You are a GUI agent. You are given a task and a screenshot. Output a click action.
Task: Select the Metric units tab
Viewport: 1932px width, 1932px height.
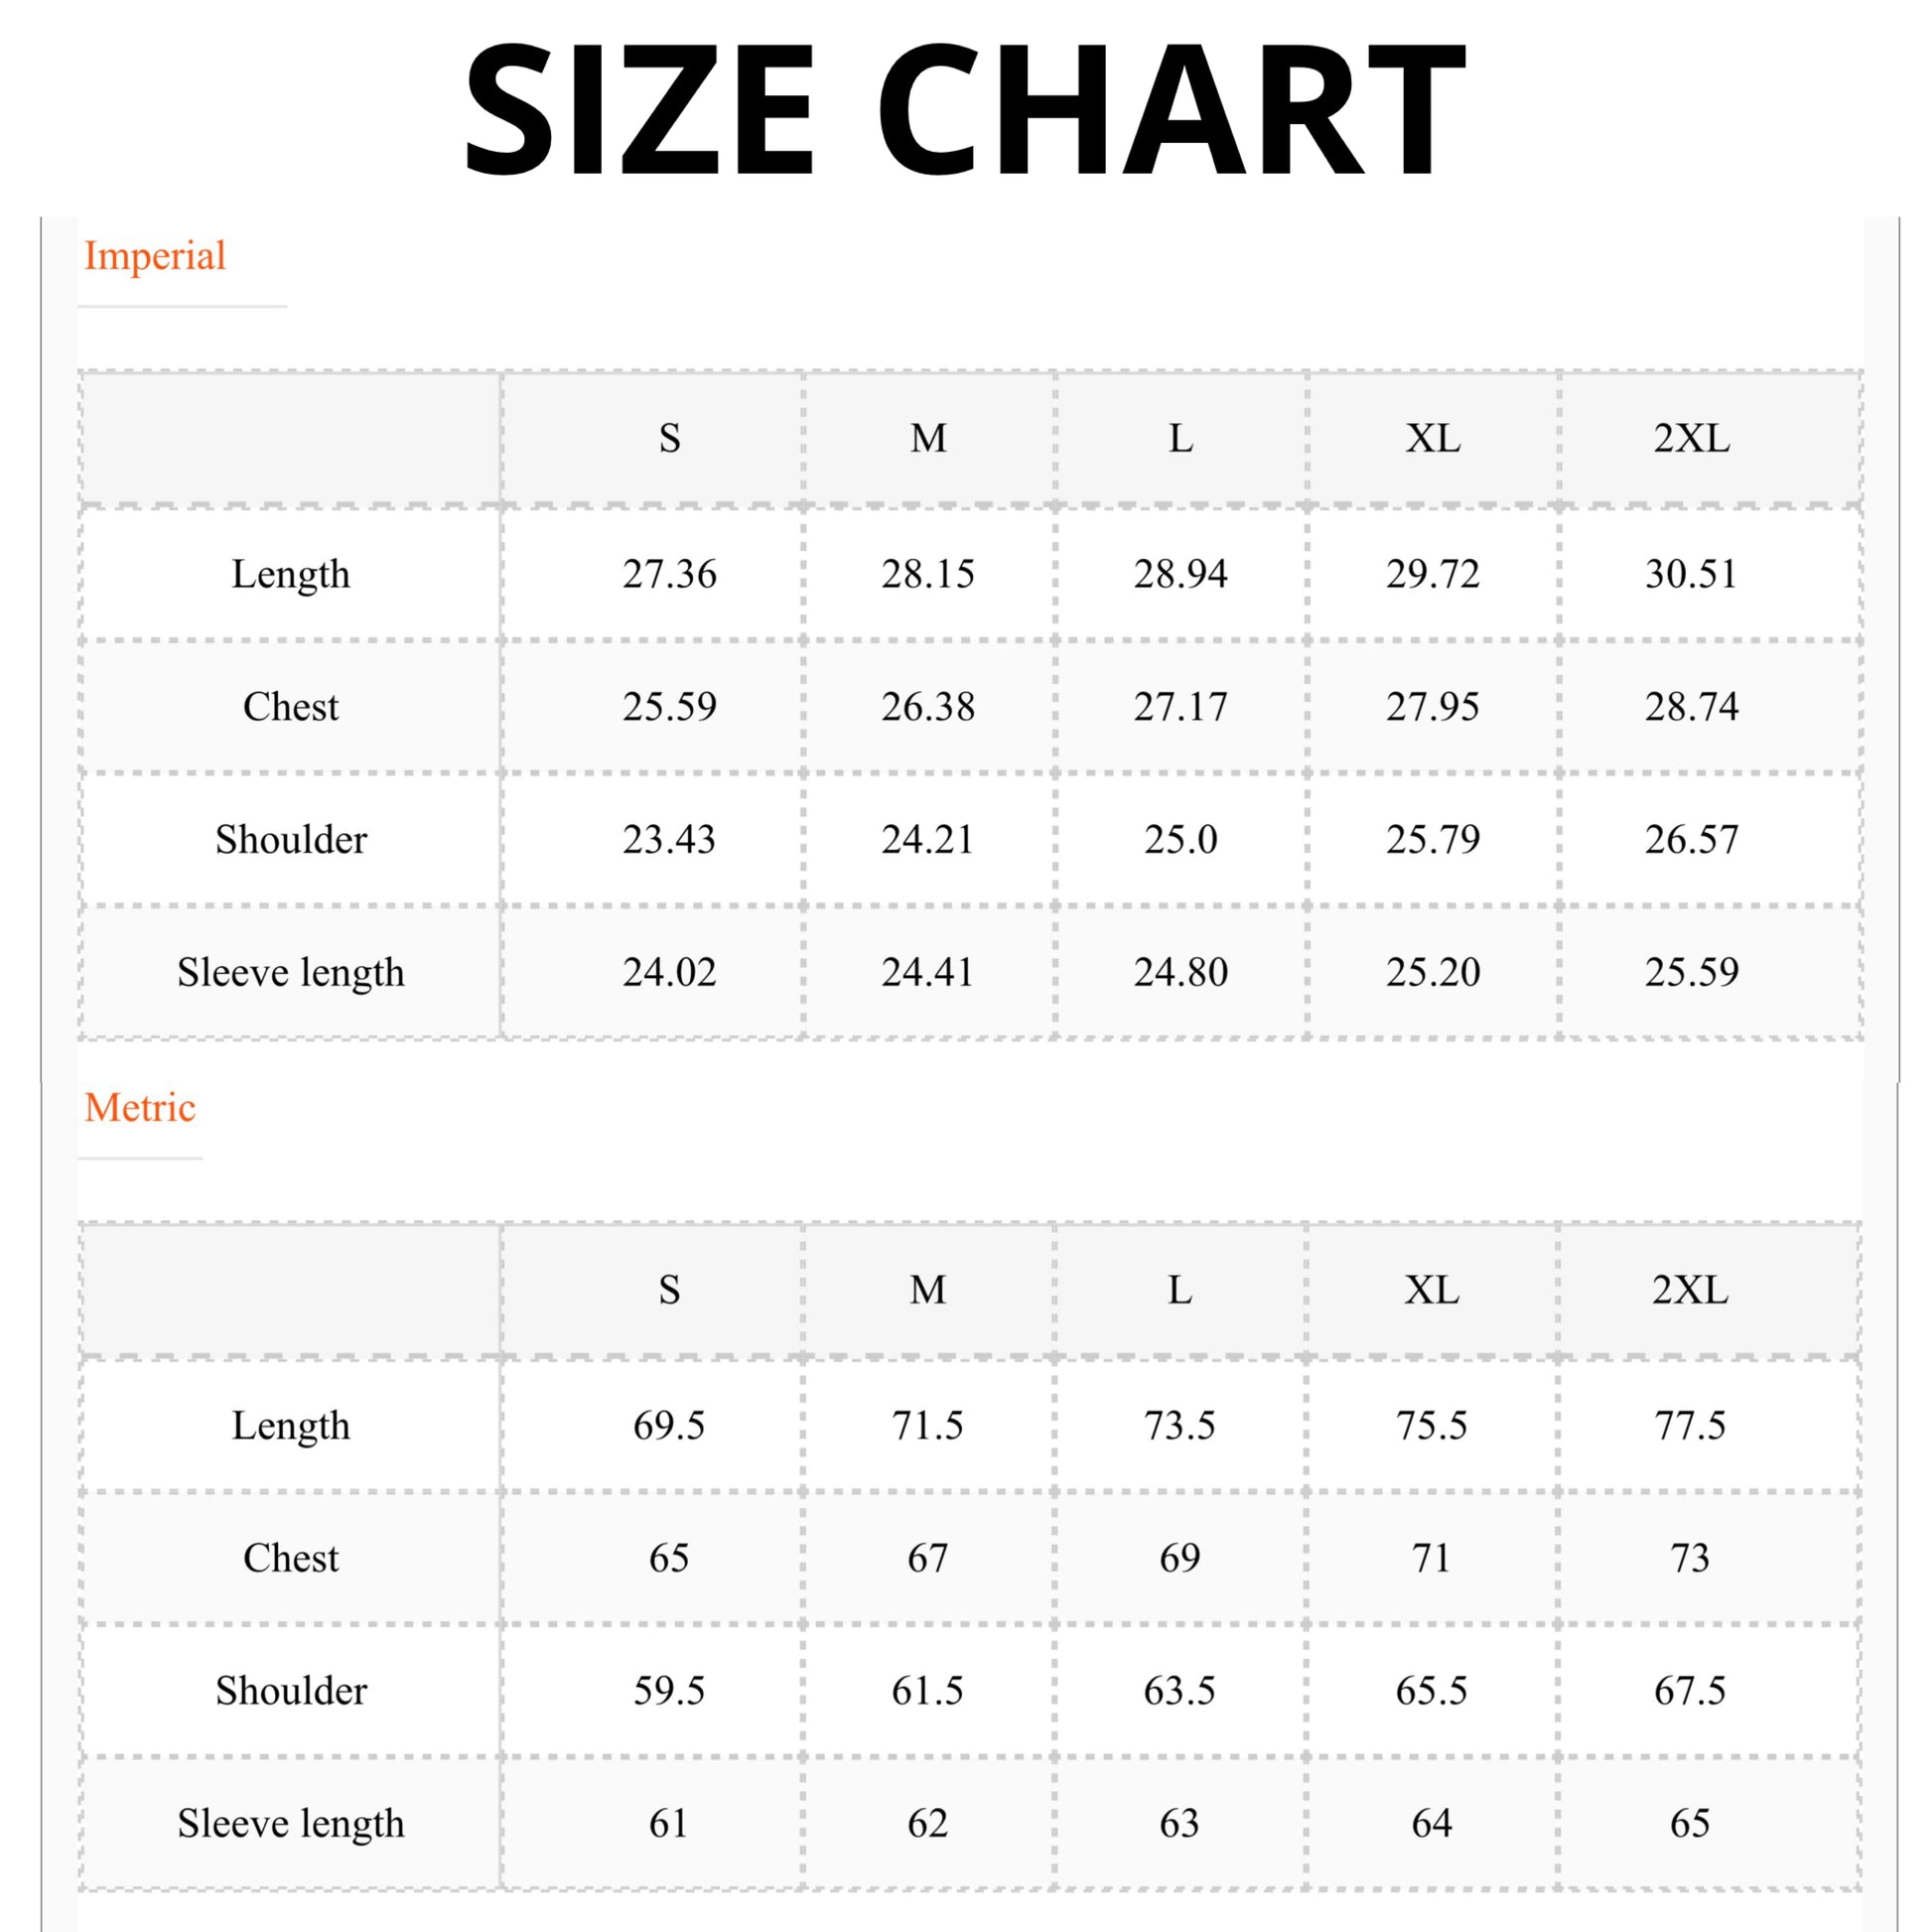[x=140, y=1108]
